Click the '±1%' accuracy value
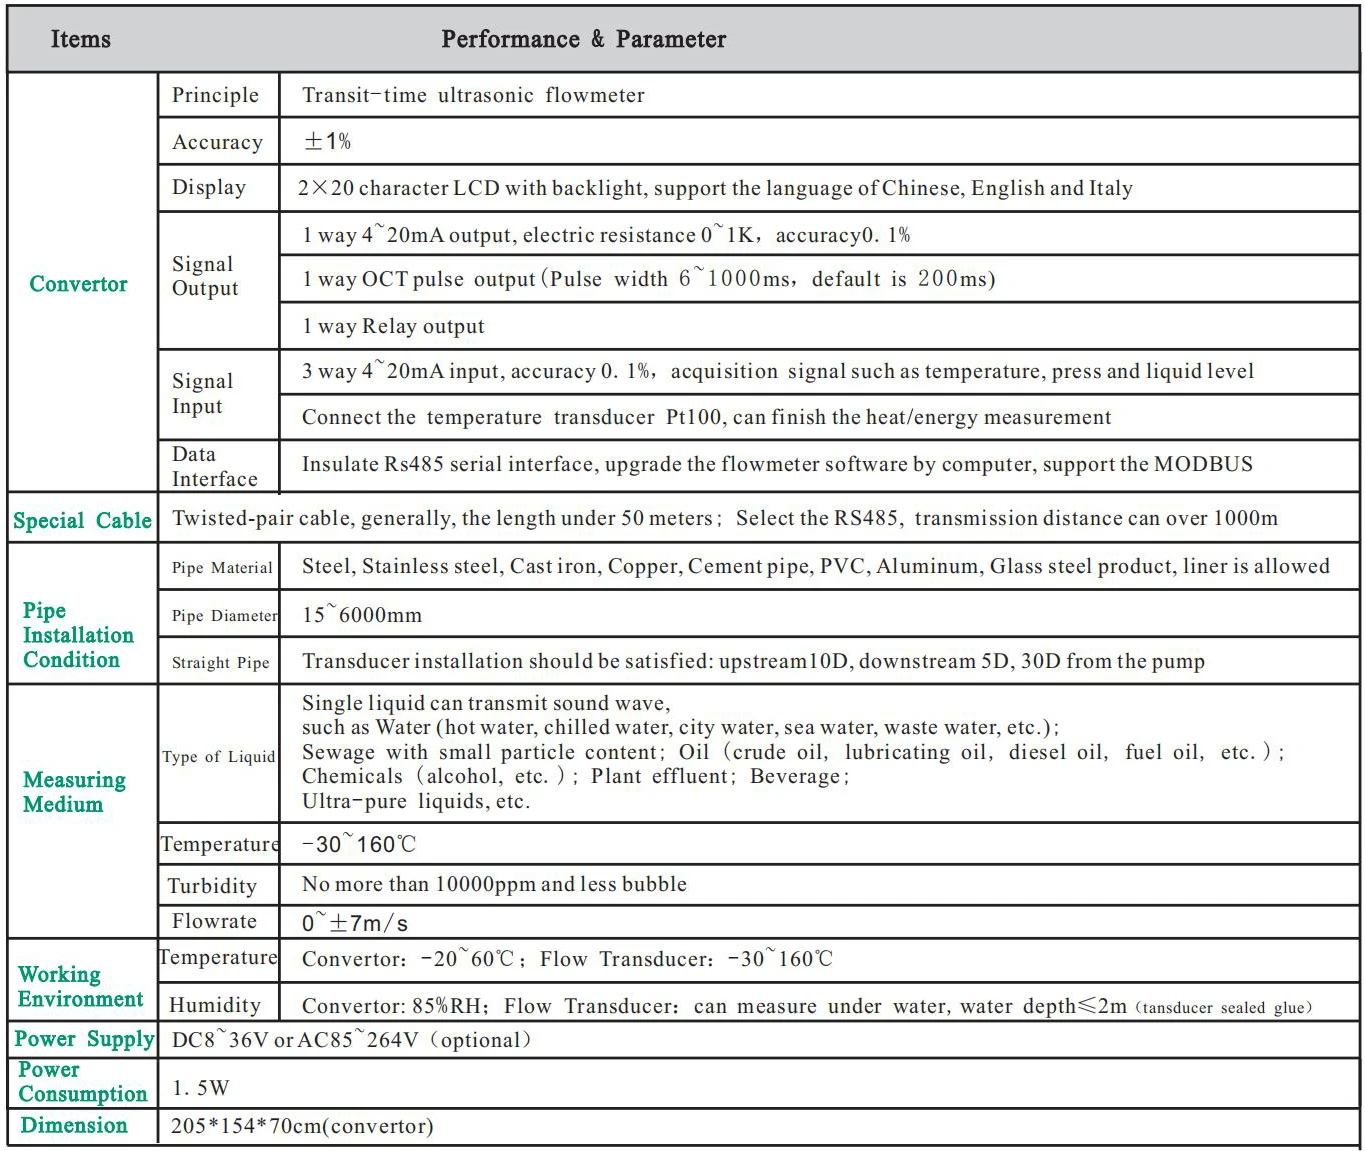 (327, 141)
